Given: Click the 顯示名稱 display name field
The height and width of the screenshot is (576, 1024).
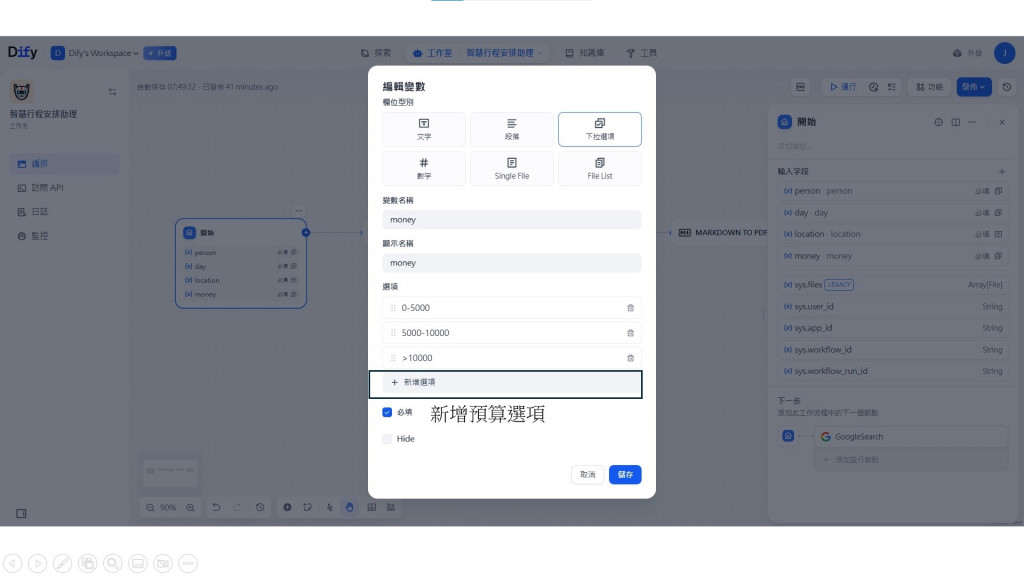Looking at the screenshot, I should pos(511,263).
